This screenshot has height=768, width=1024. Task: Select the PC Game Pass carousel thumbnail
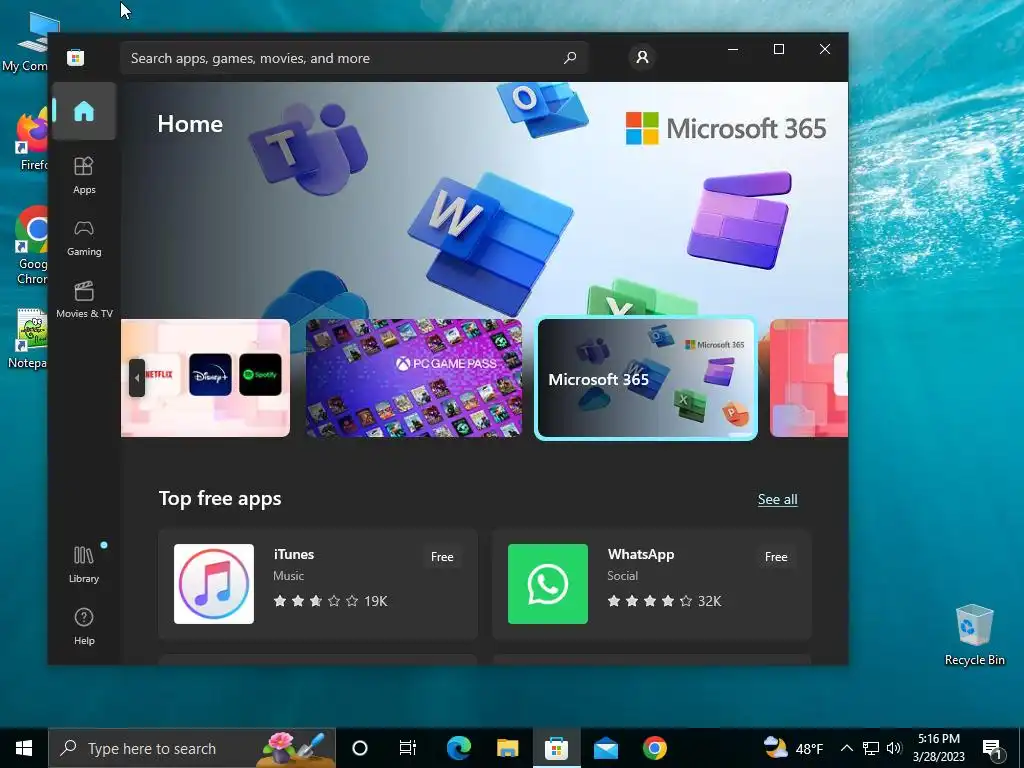tap(414, 377)
